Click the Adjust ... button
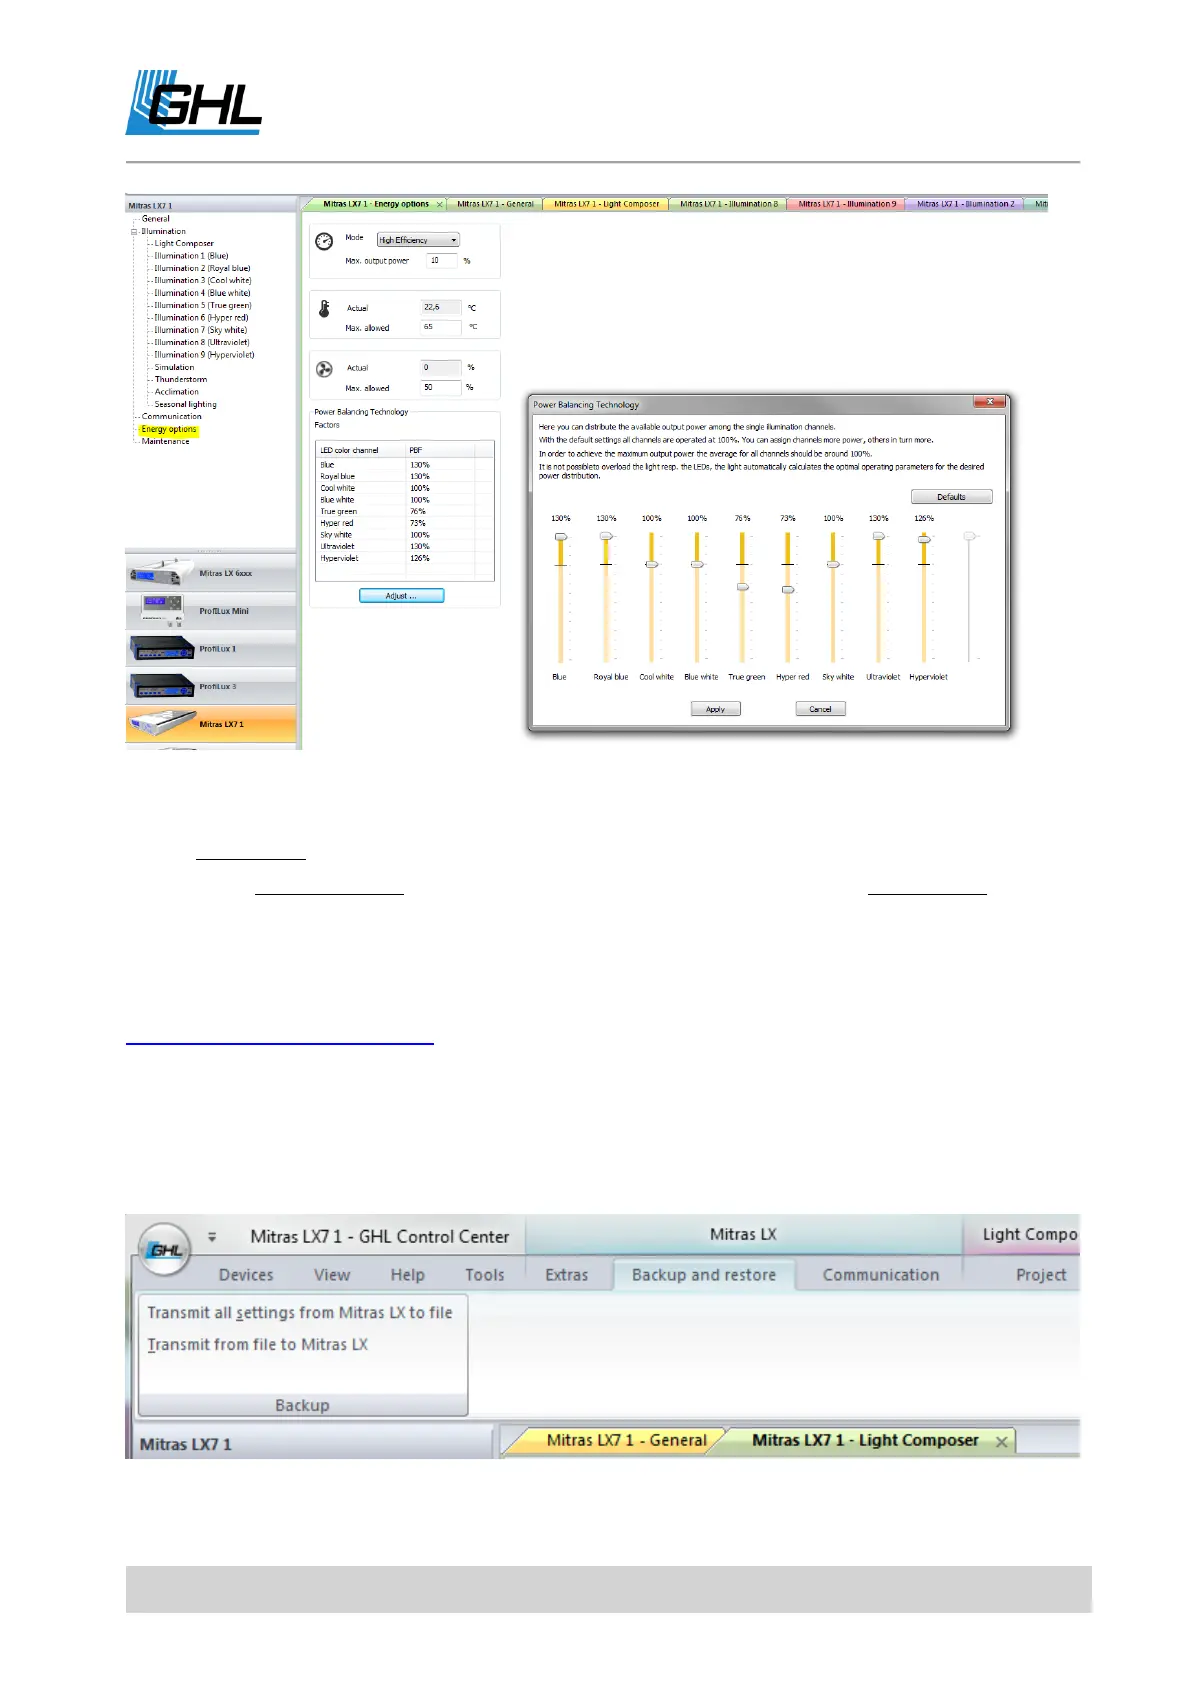Viewport: 1191px width, 1684px height. (401, 596)
